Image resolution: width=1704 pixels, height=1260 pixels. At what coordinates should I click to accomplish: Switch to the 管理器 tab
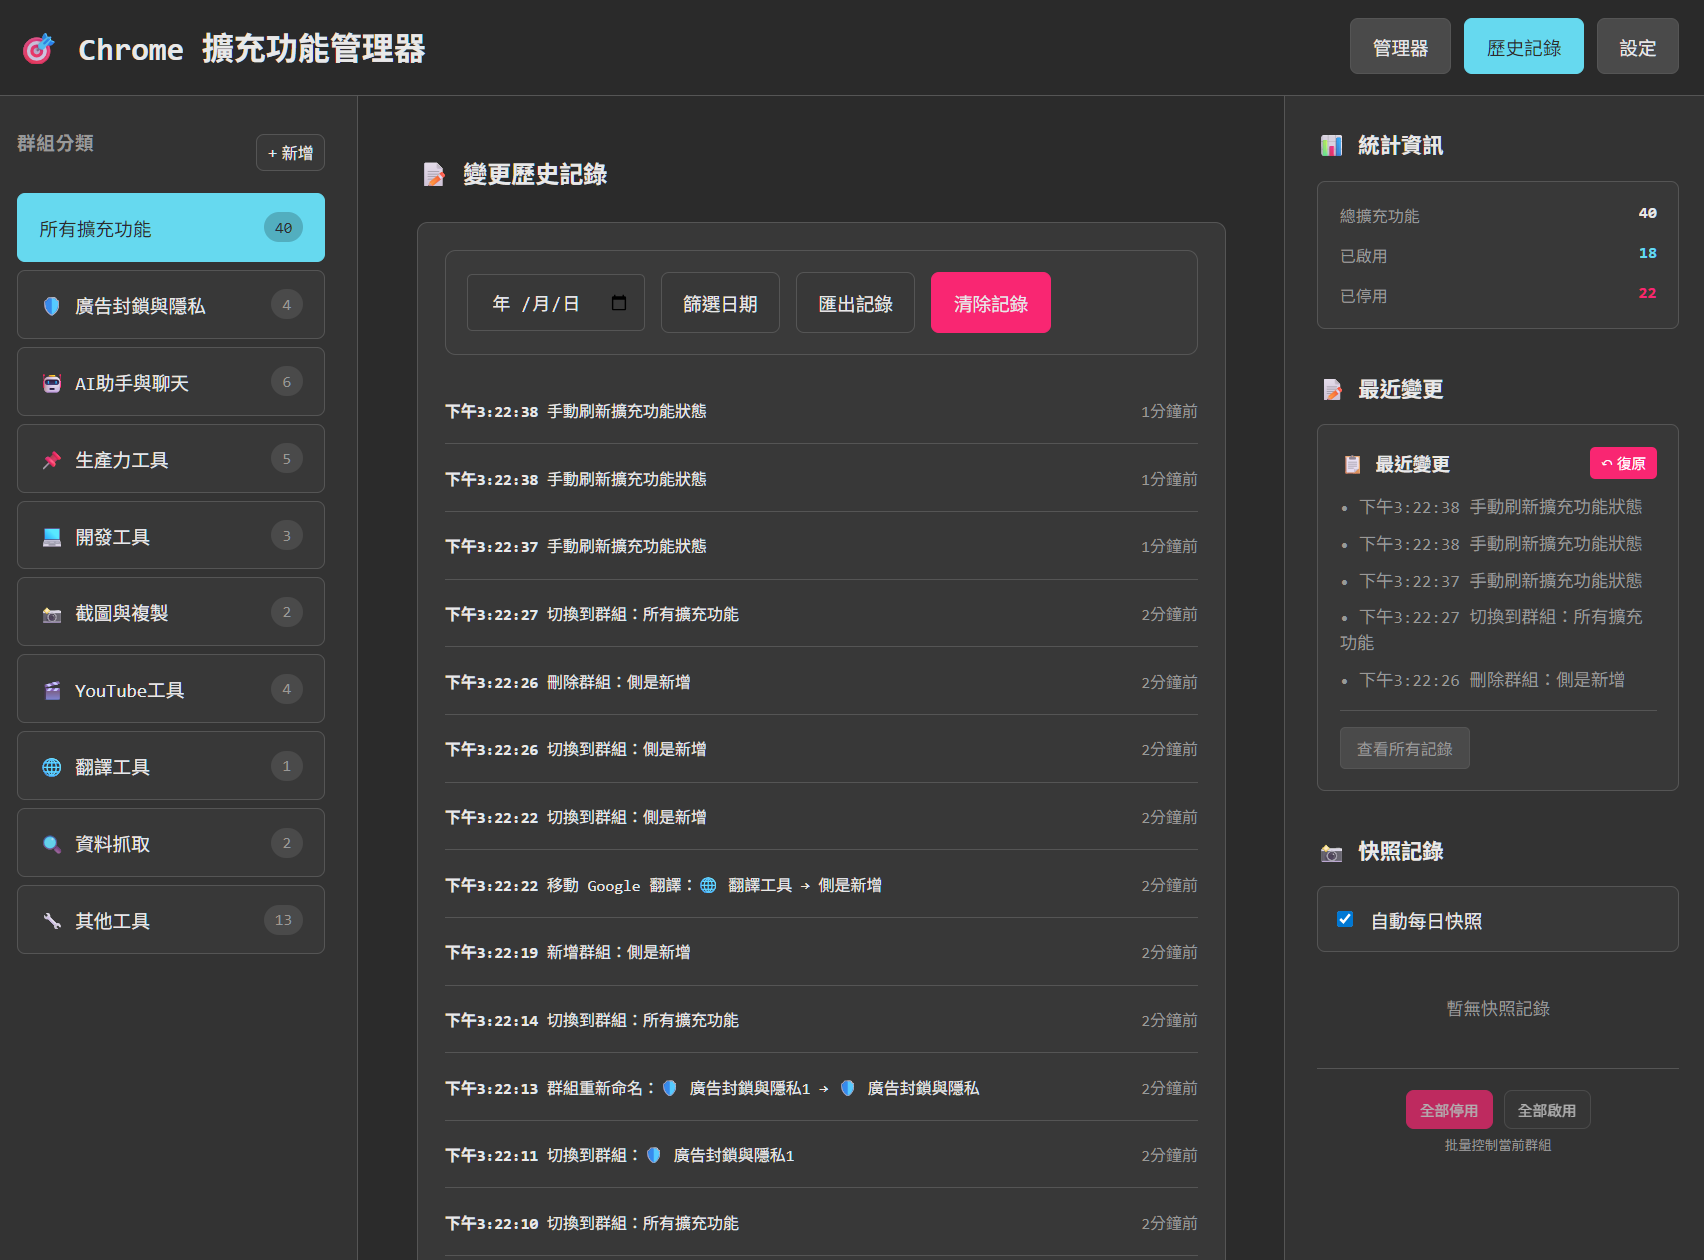pyautogui.click(x=1399, y=47)
